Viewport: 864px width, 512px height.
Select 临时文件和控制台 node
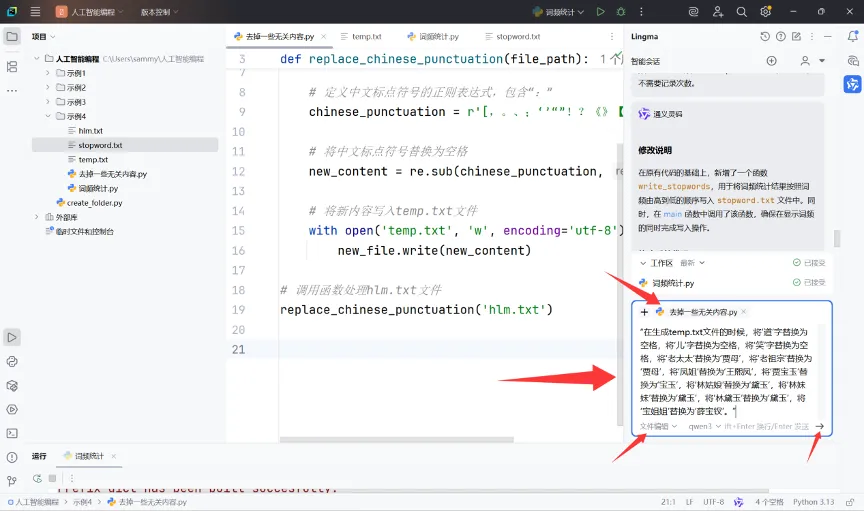(x=80, y=231)
